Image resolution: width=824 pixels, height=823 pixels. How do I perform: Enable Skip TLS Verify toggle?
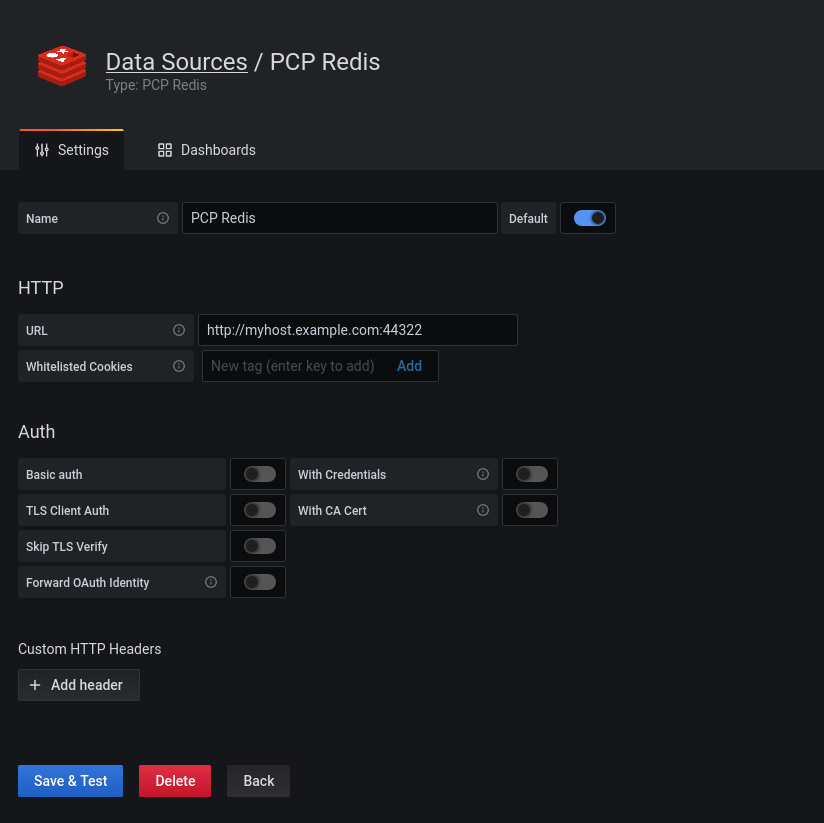pyautogui.click(x=259, y=546)
